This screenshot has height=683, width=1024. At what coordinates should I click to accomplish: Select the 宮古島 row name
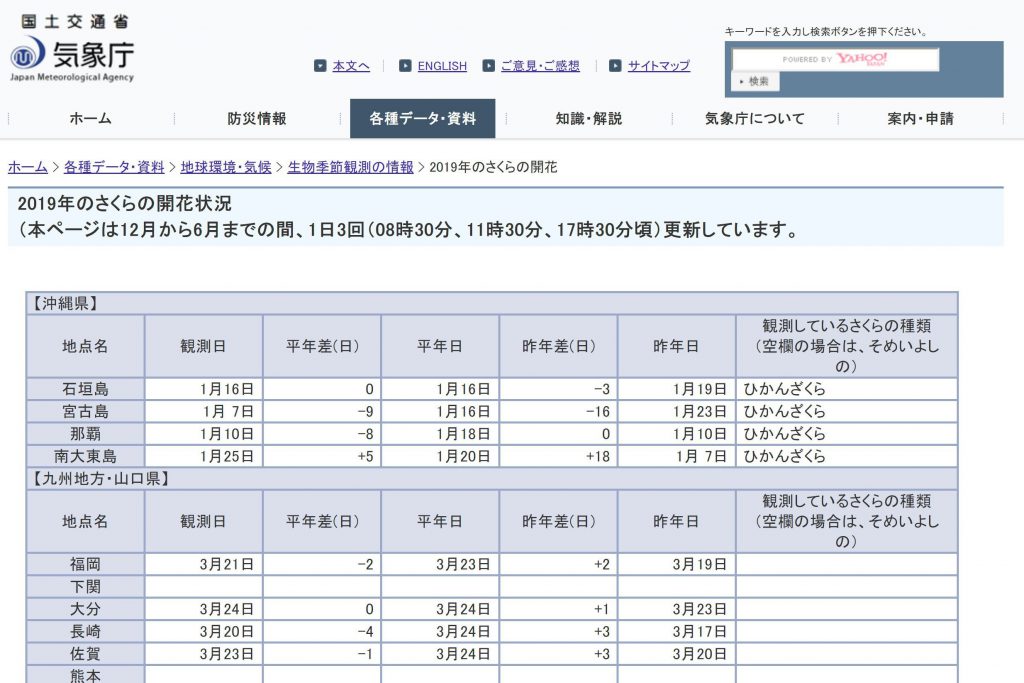pos(86,411)
